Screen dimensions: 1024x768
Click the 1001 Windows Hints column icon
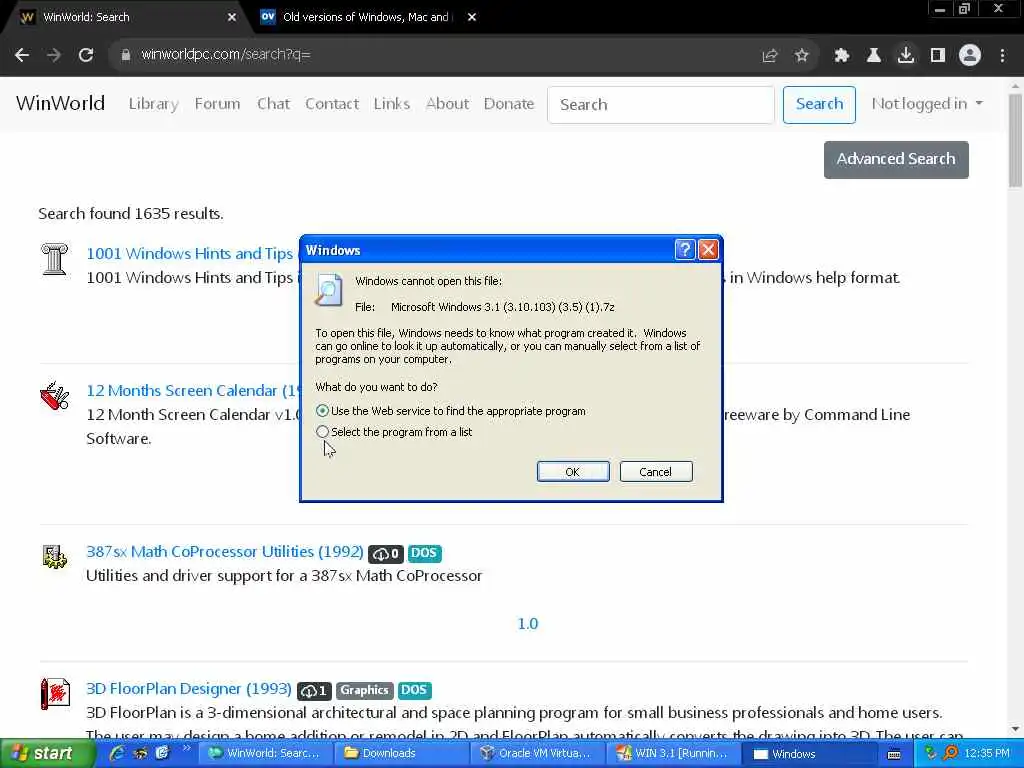click(x=54, y=259)
